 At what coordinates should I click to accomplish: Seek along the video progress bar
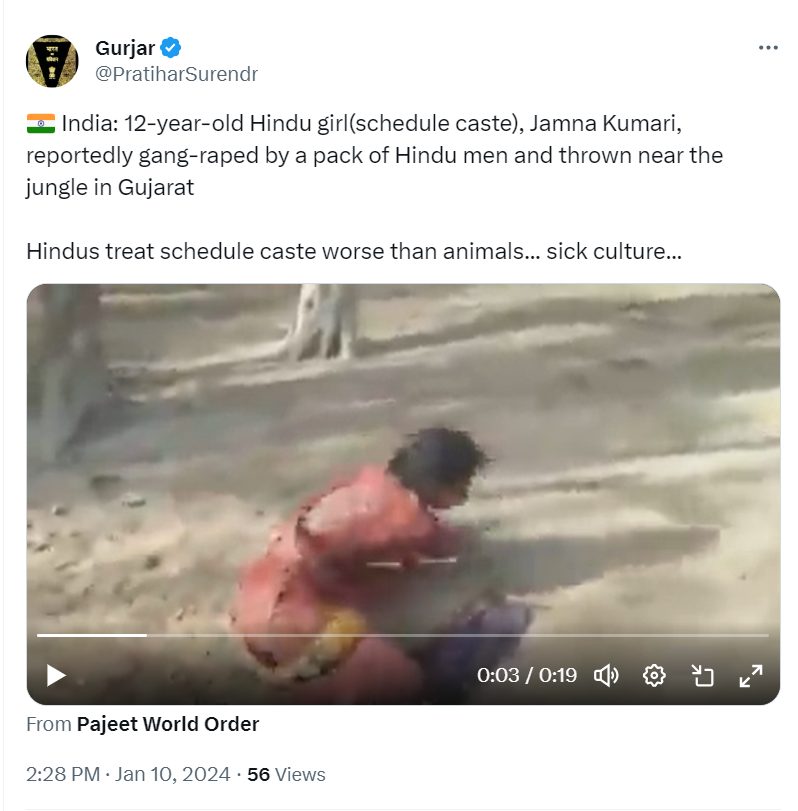point(402,635)
